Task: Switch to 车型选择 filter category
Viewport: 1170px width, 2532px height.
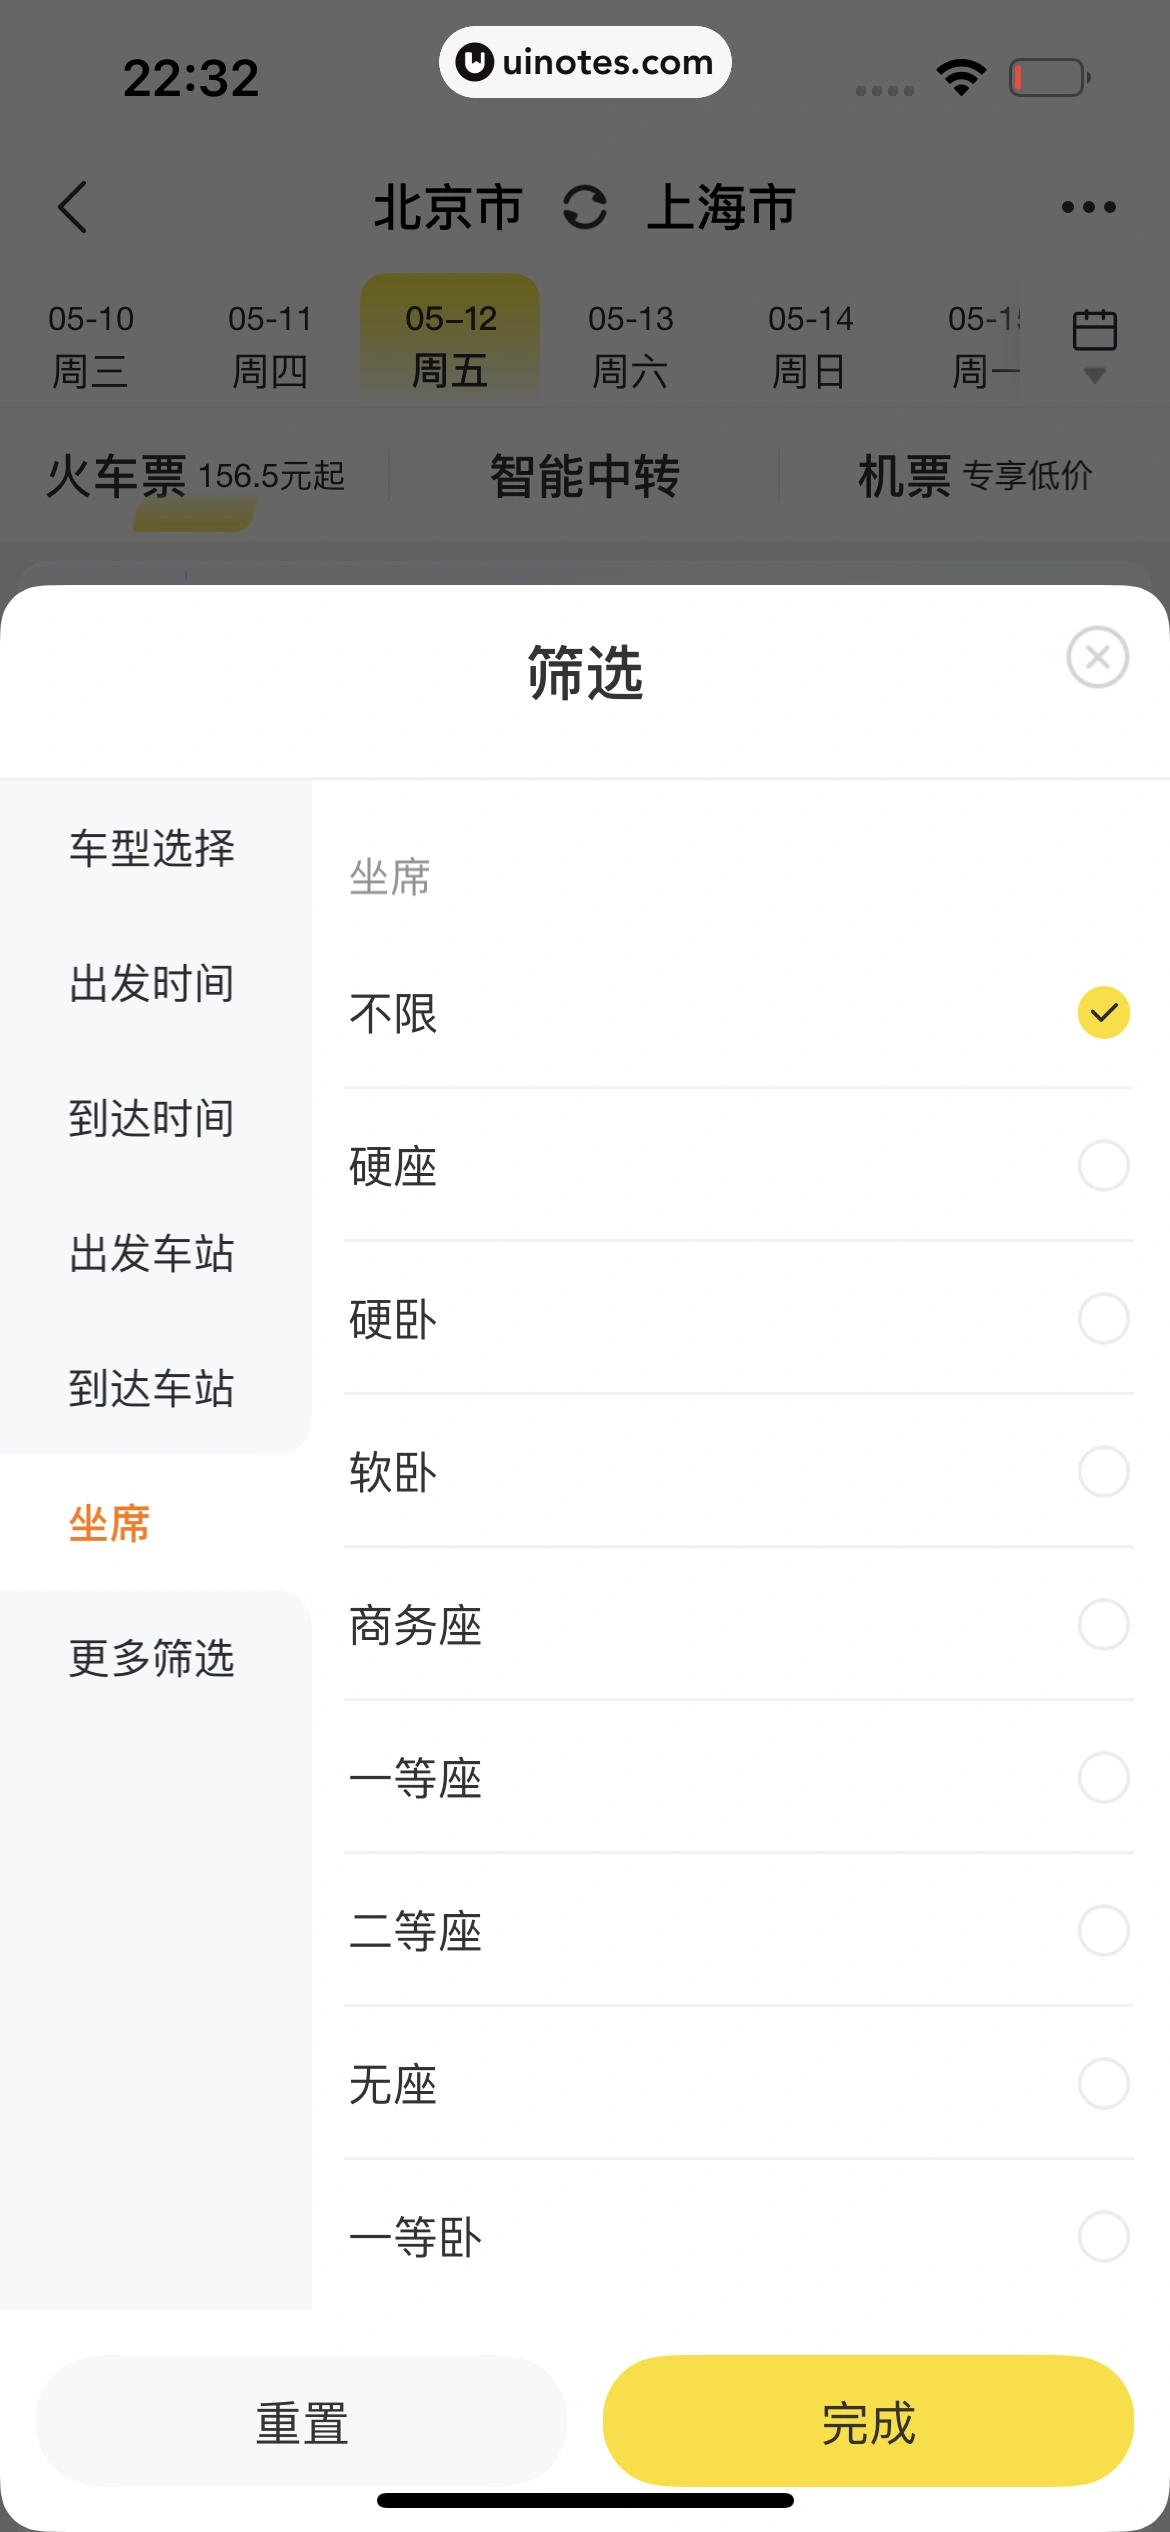Action: [152, 848]
